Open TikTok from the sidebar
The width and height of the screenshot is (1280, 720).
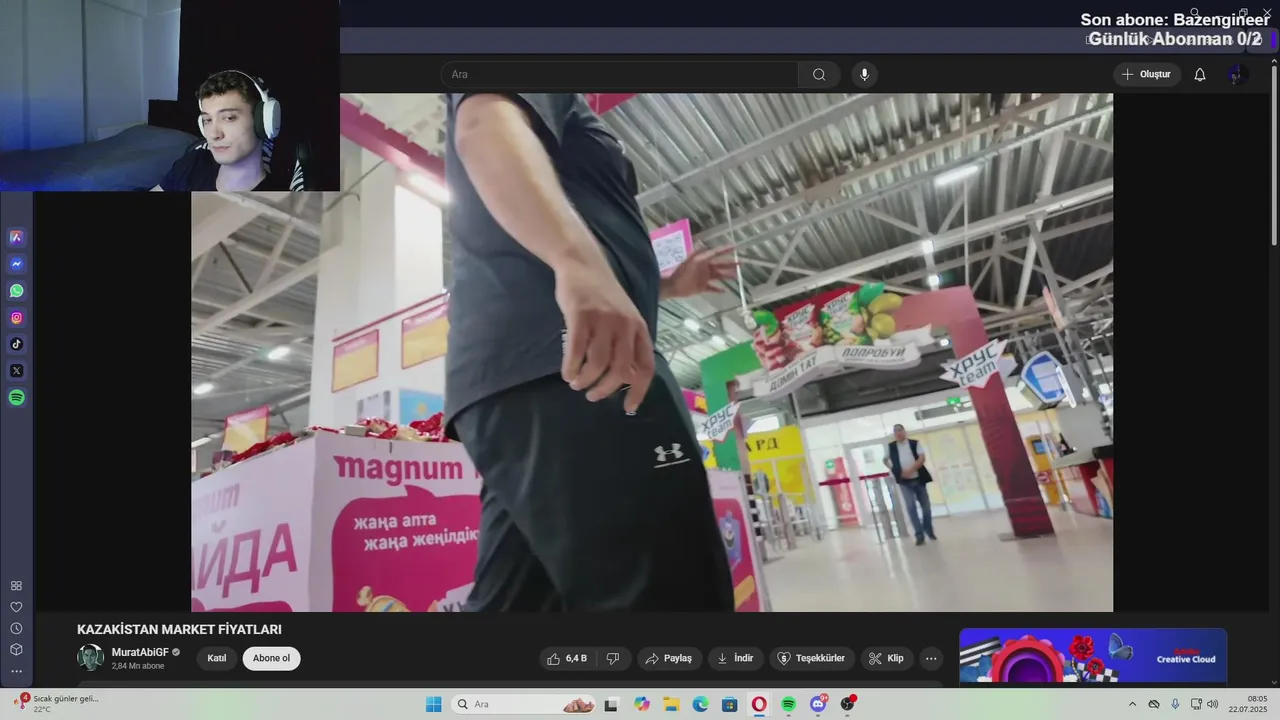[x=16, y=344]
